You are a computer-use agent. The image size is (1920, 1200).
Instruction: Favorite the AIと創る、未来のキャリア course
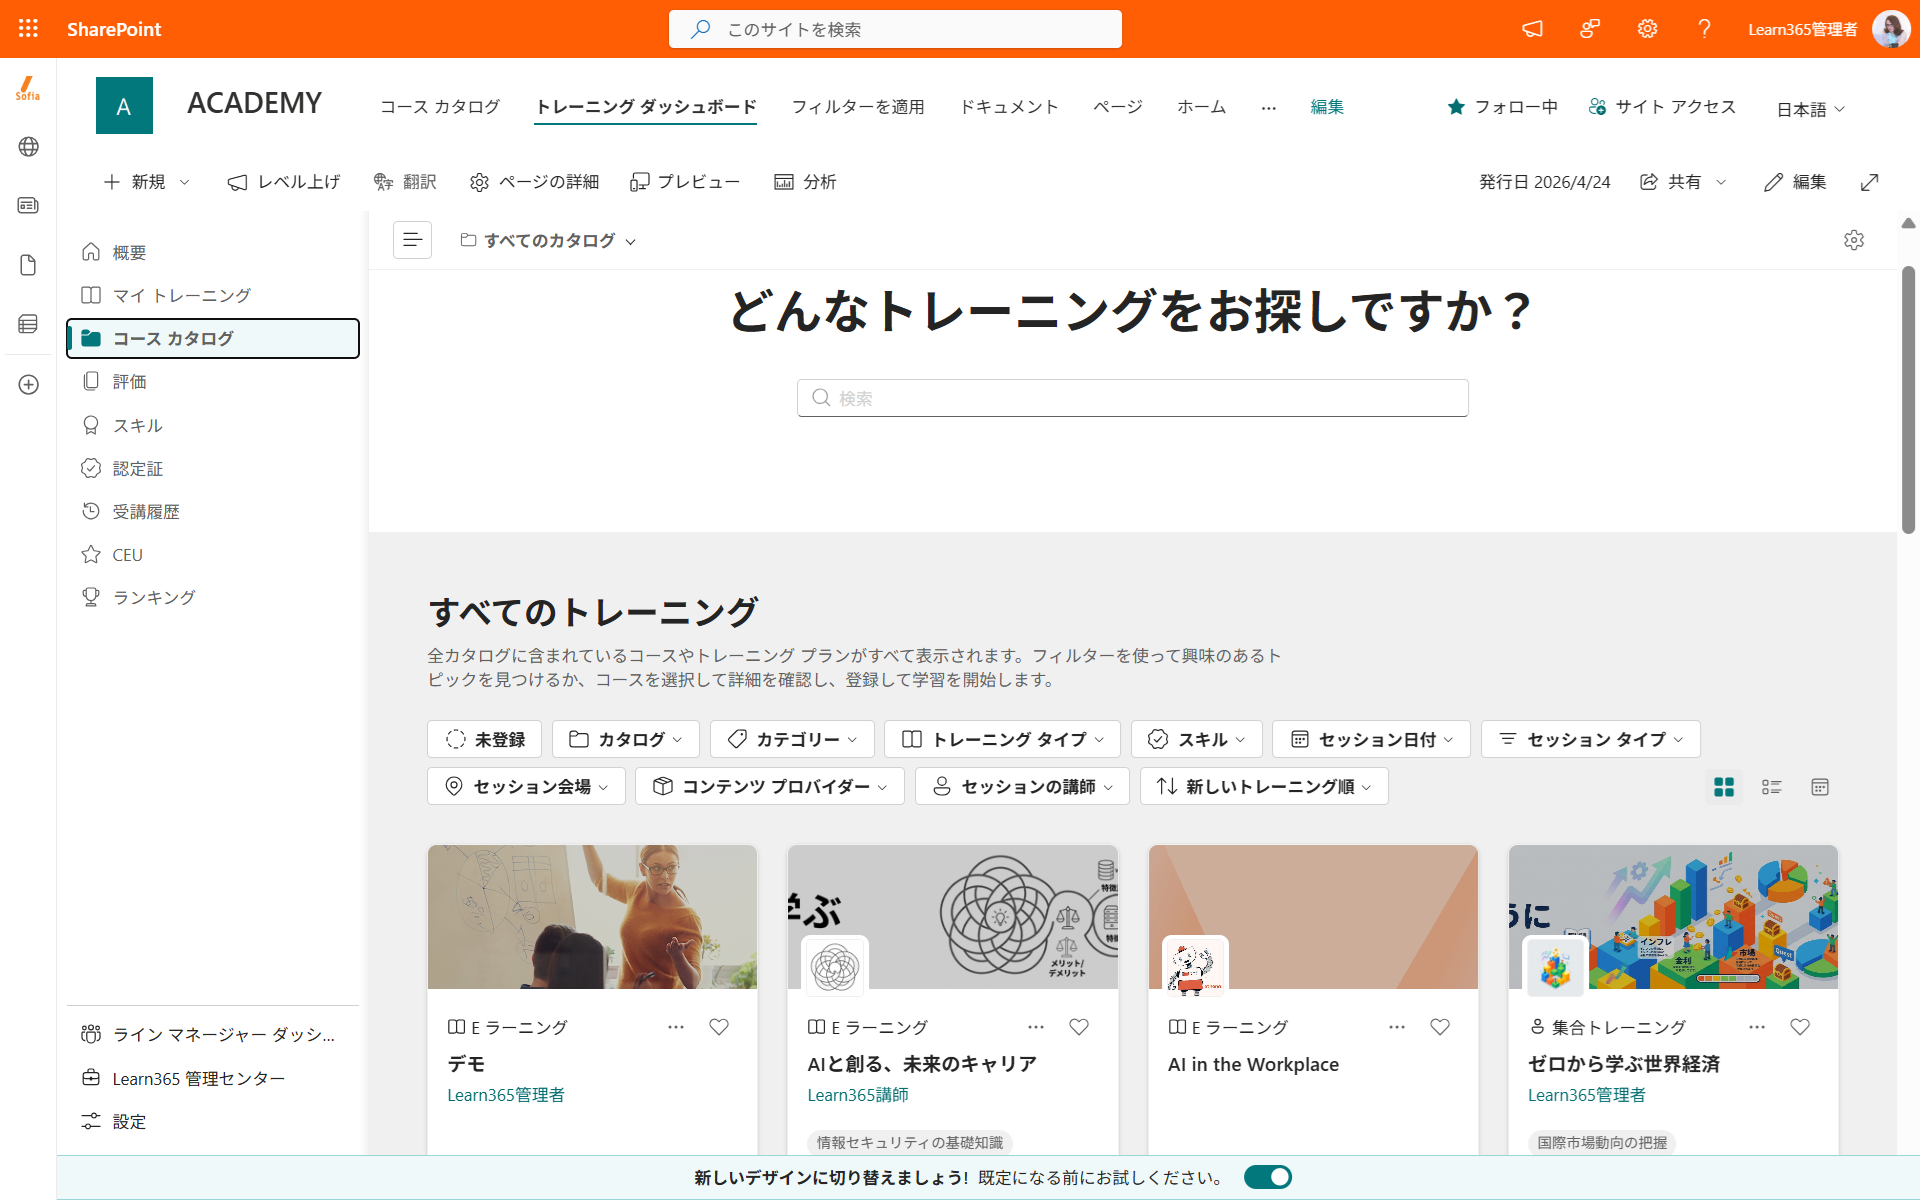[x=1079, y=1027]
